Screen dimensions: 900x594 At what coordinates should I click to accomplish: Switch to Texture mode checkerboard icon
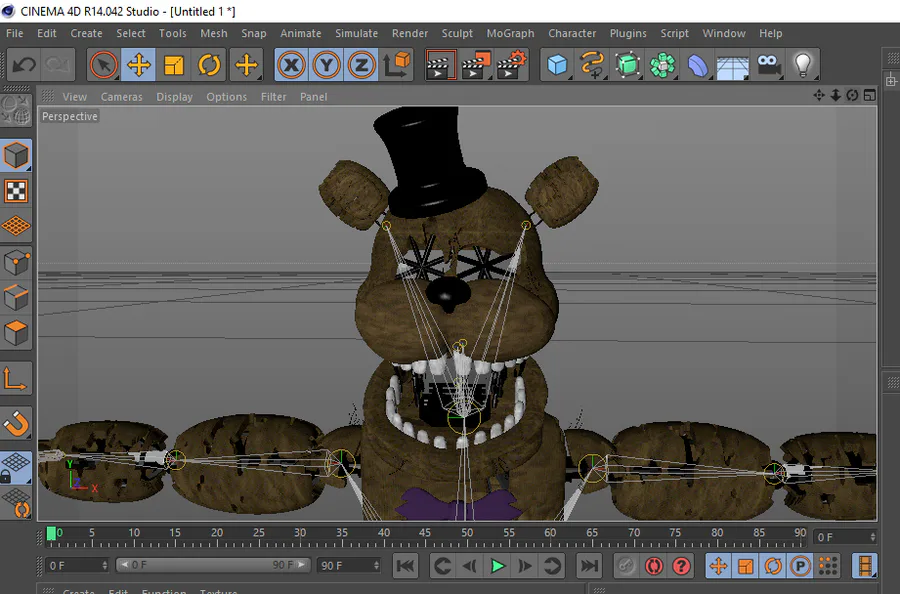pos(16,191)
